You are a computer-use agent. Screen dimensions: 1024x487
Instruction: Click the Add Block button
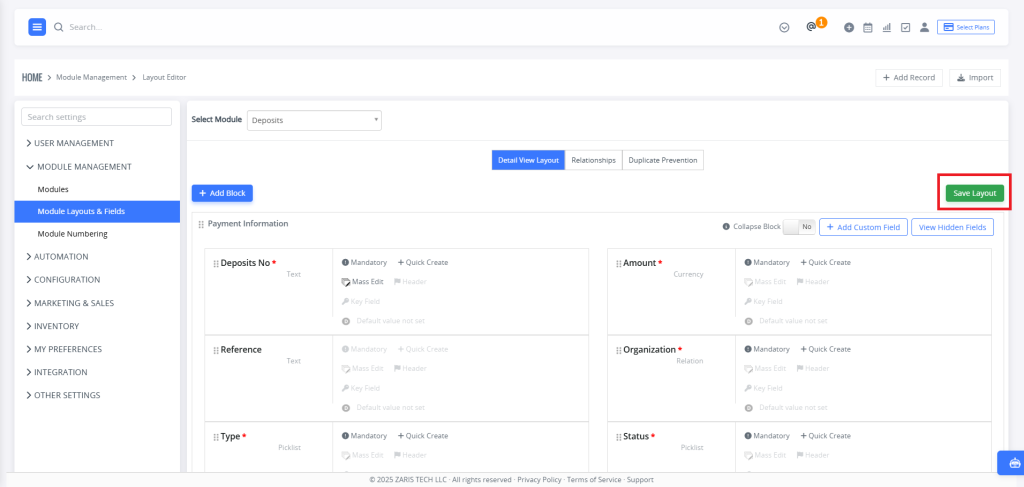[x=222, y=193]
